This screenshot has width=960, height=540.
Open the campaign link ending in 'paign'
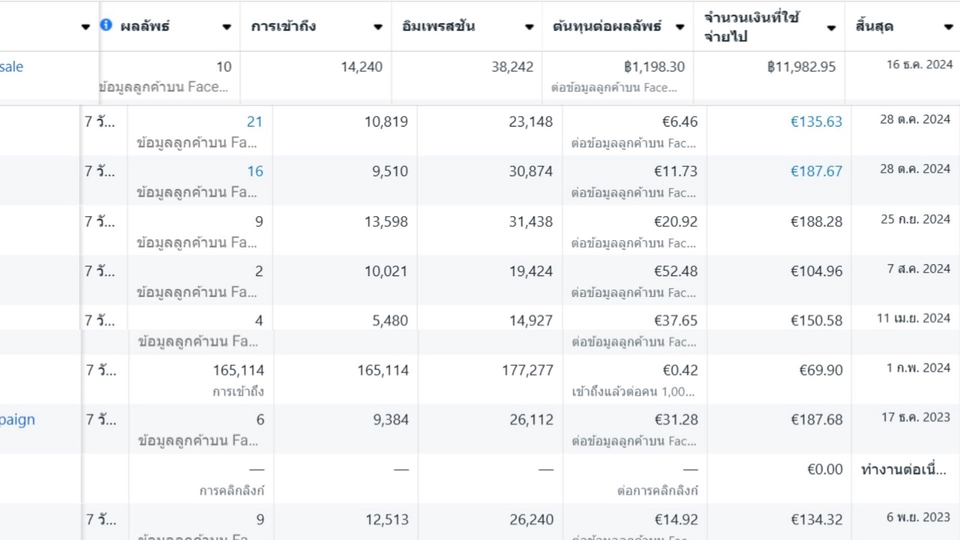coord(17,420)
